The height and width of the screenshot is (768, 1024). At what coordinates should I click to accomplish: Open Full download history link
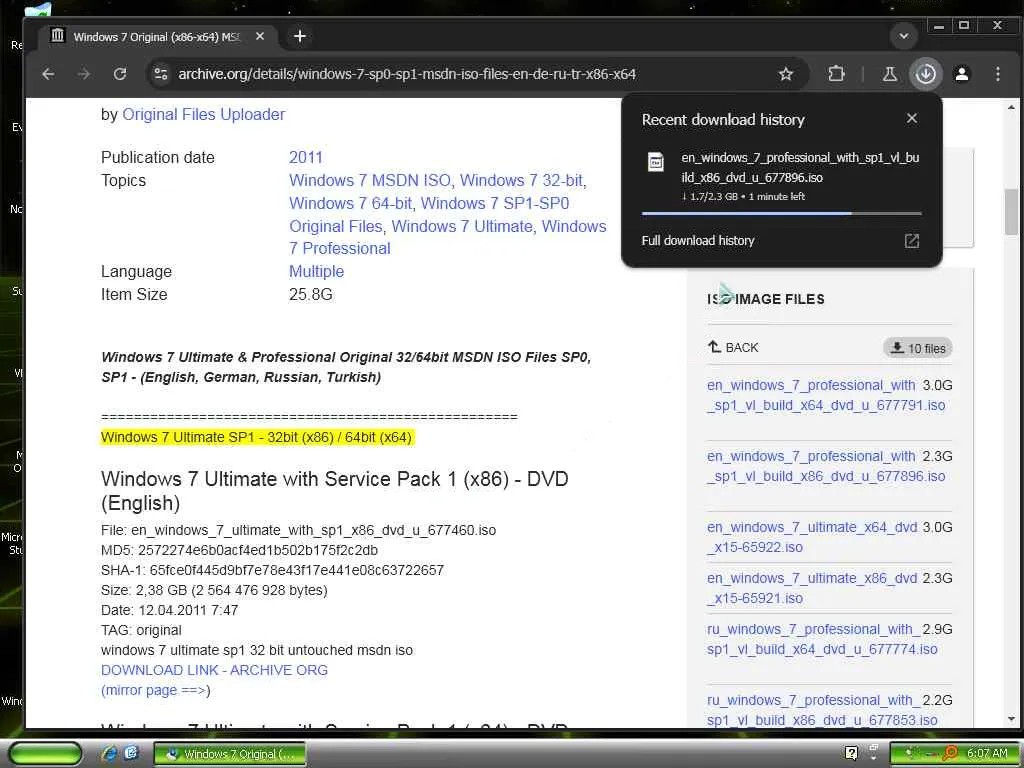click(x=697, y=241)
